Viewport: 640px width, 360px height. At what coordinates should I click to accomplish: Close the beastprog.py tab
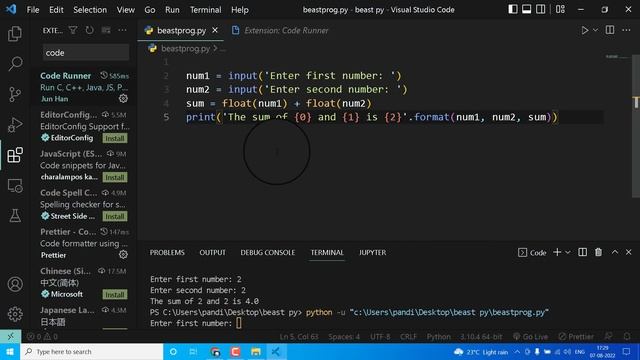point(215,30)
